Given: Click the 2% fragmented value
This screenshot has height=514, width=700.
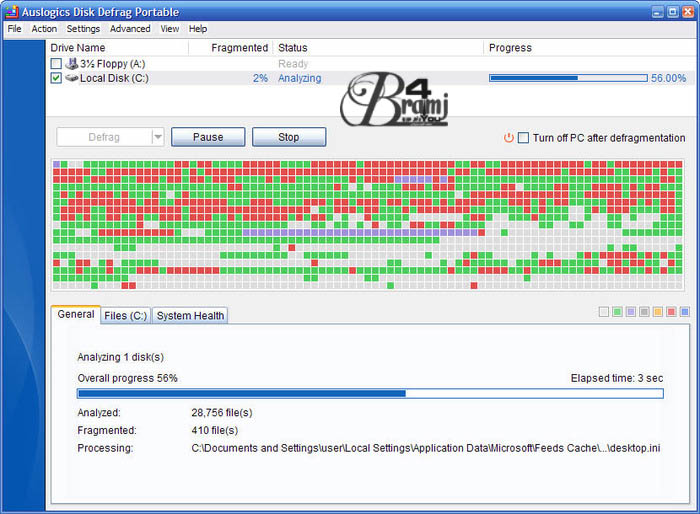Looking at the screenshot, I should [x=260, y=78].
